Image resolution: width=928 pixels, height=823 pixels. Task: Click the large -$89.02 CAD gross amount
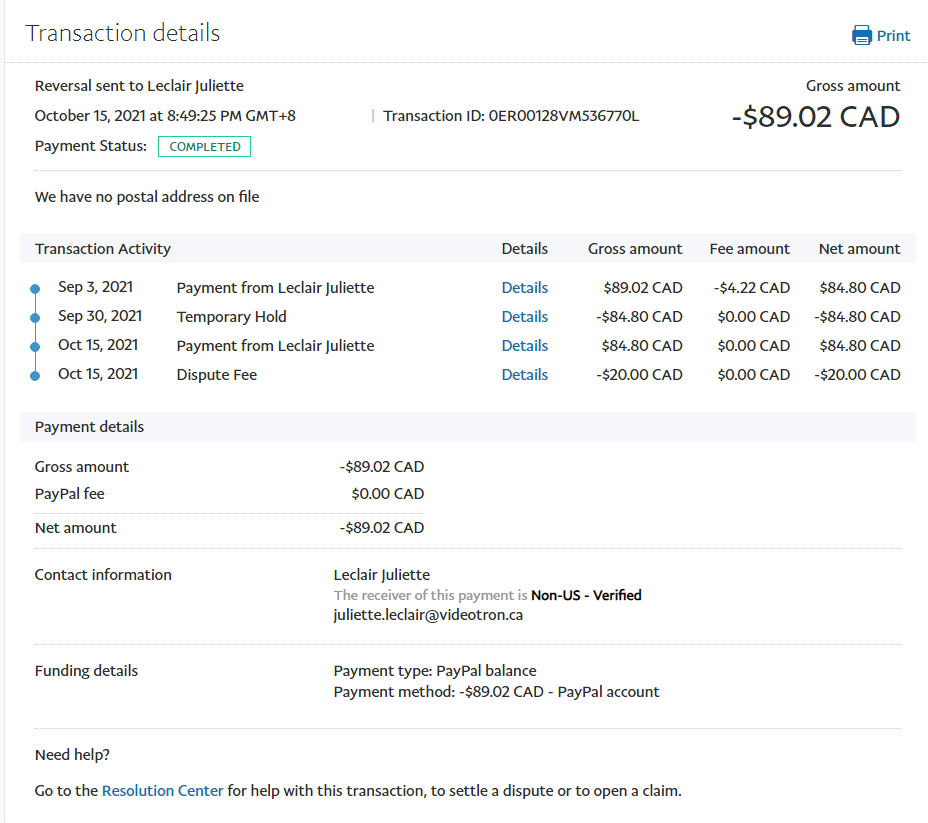[815, 117]
